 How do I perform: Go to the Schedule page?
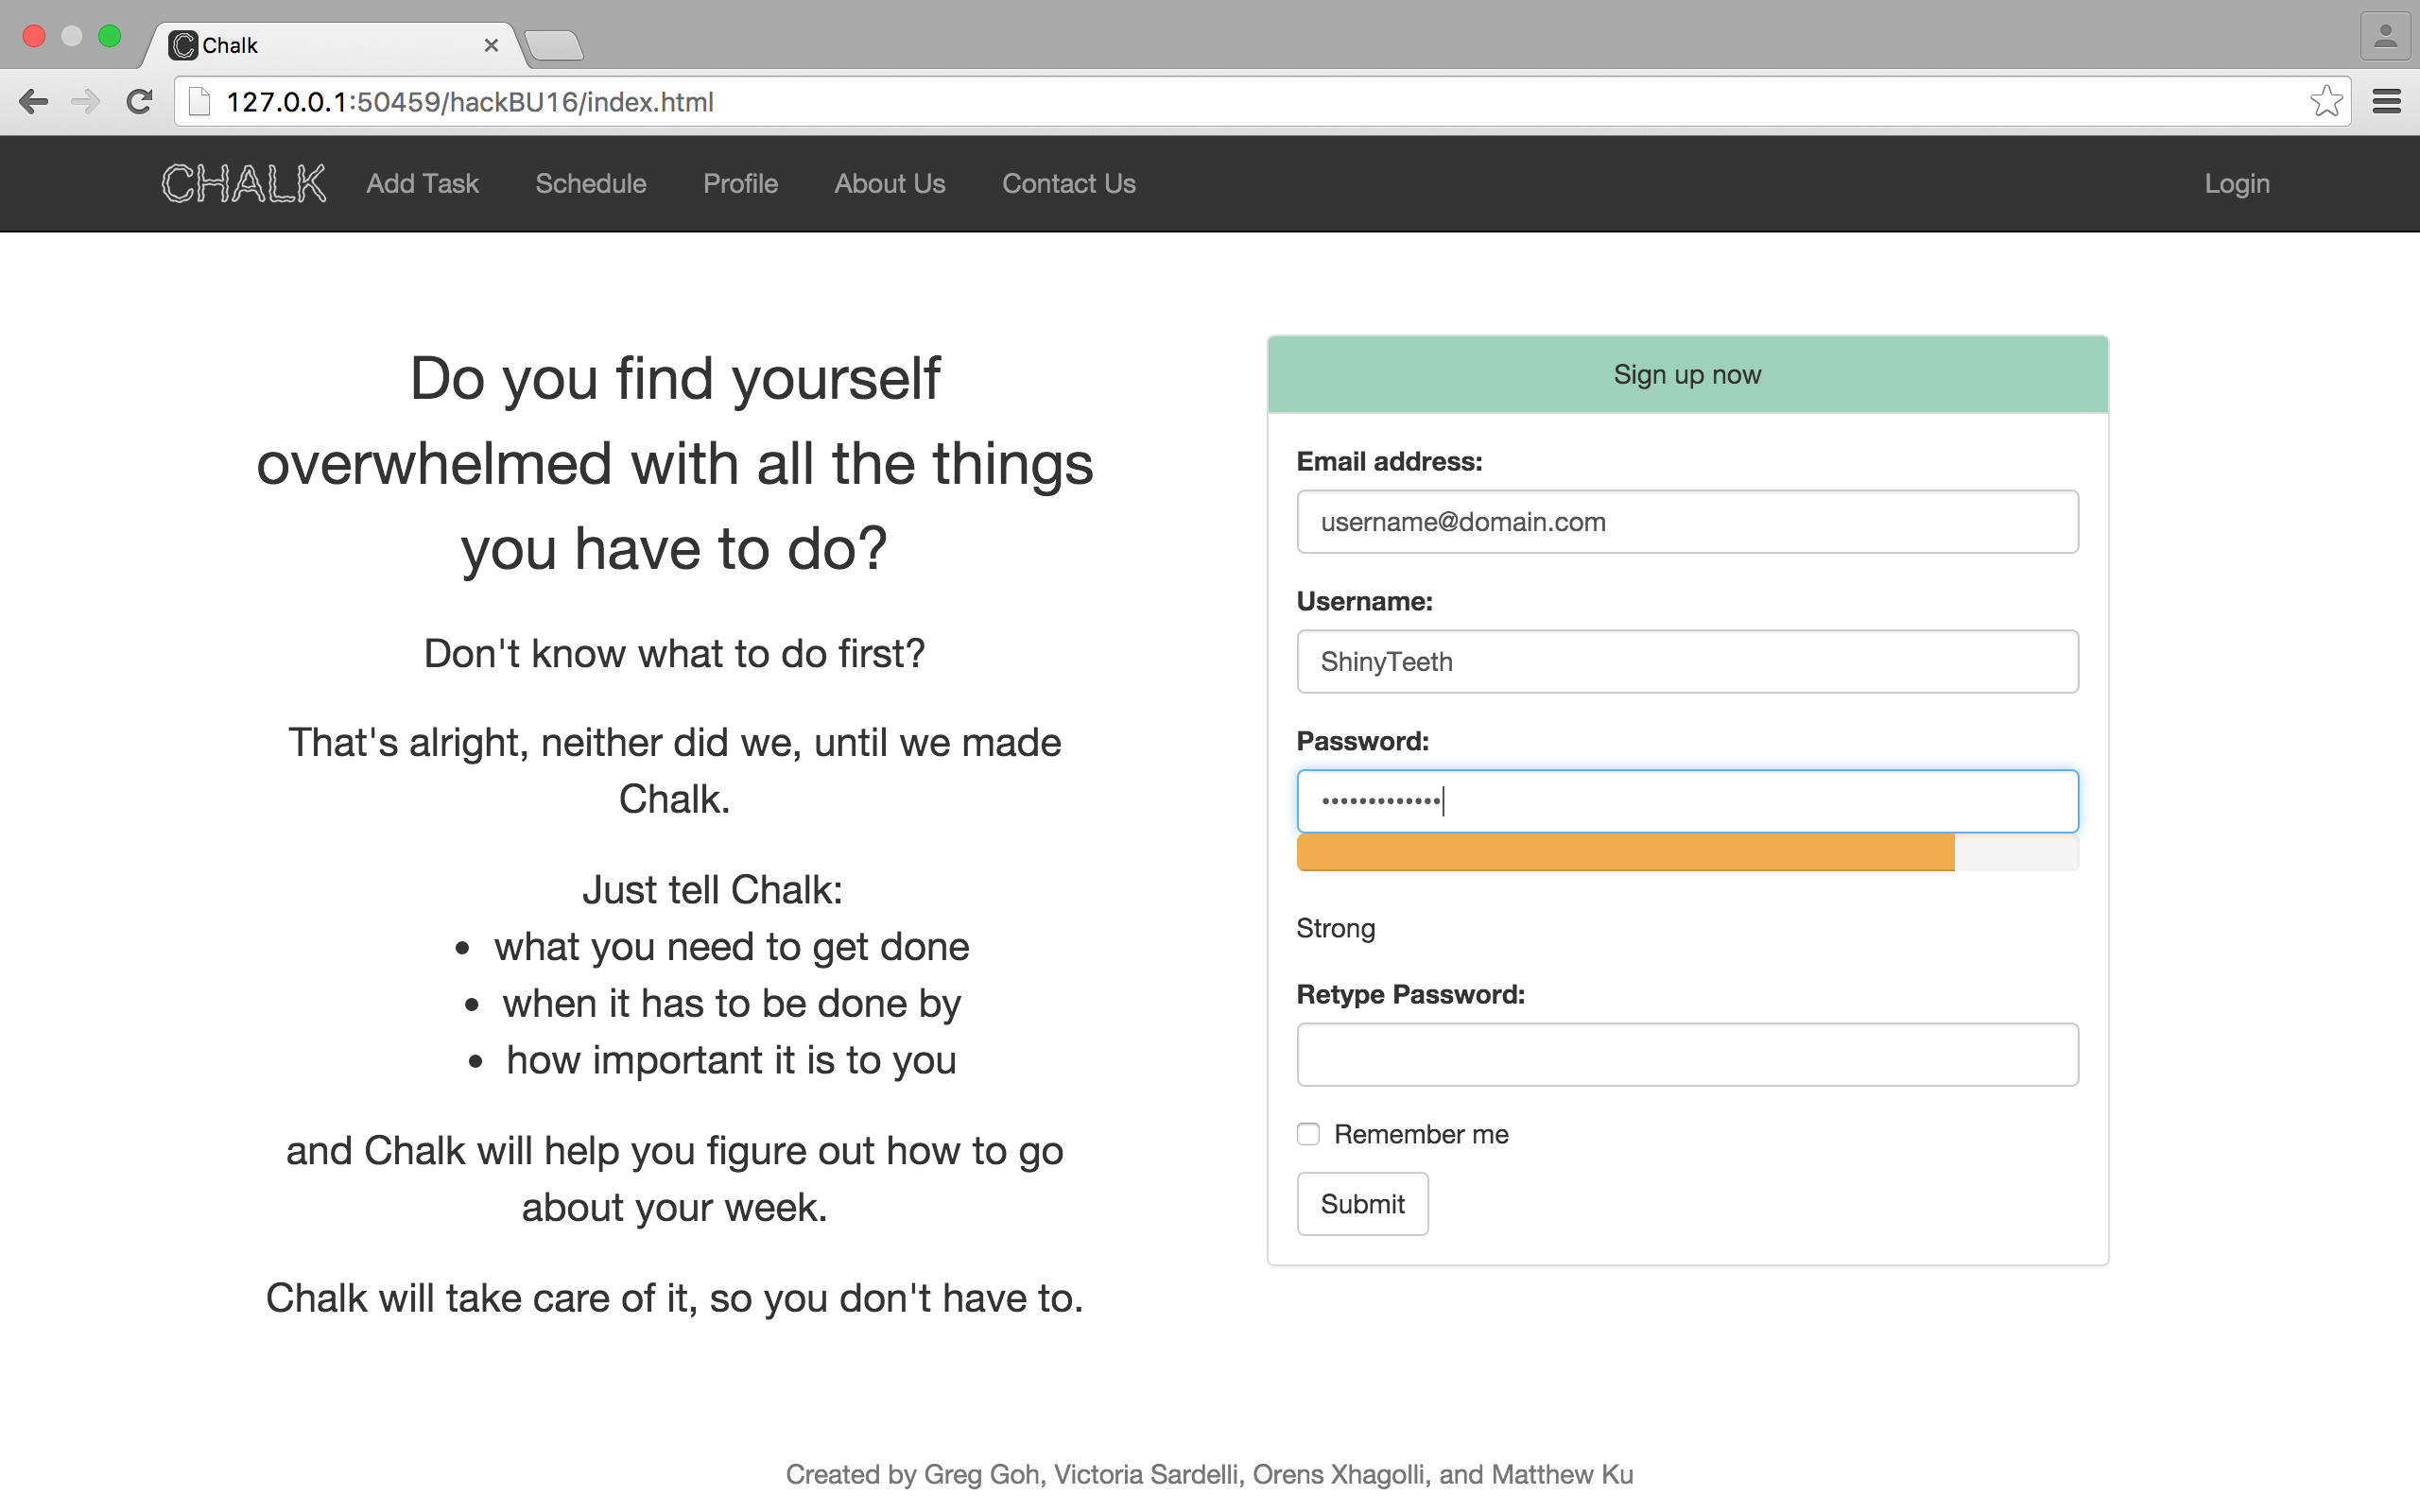pyautogui.click(x=590, y=184)
